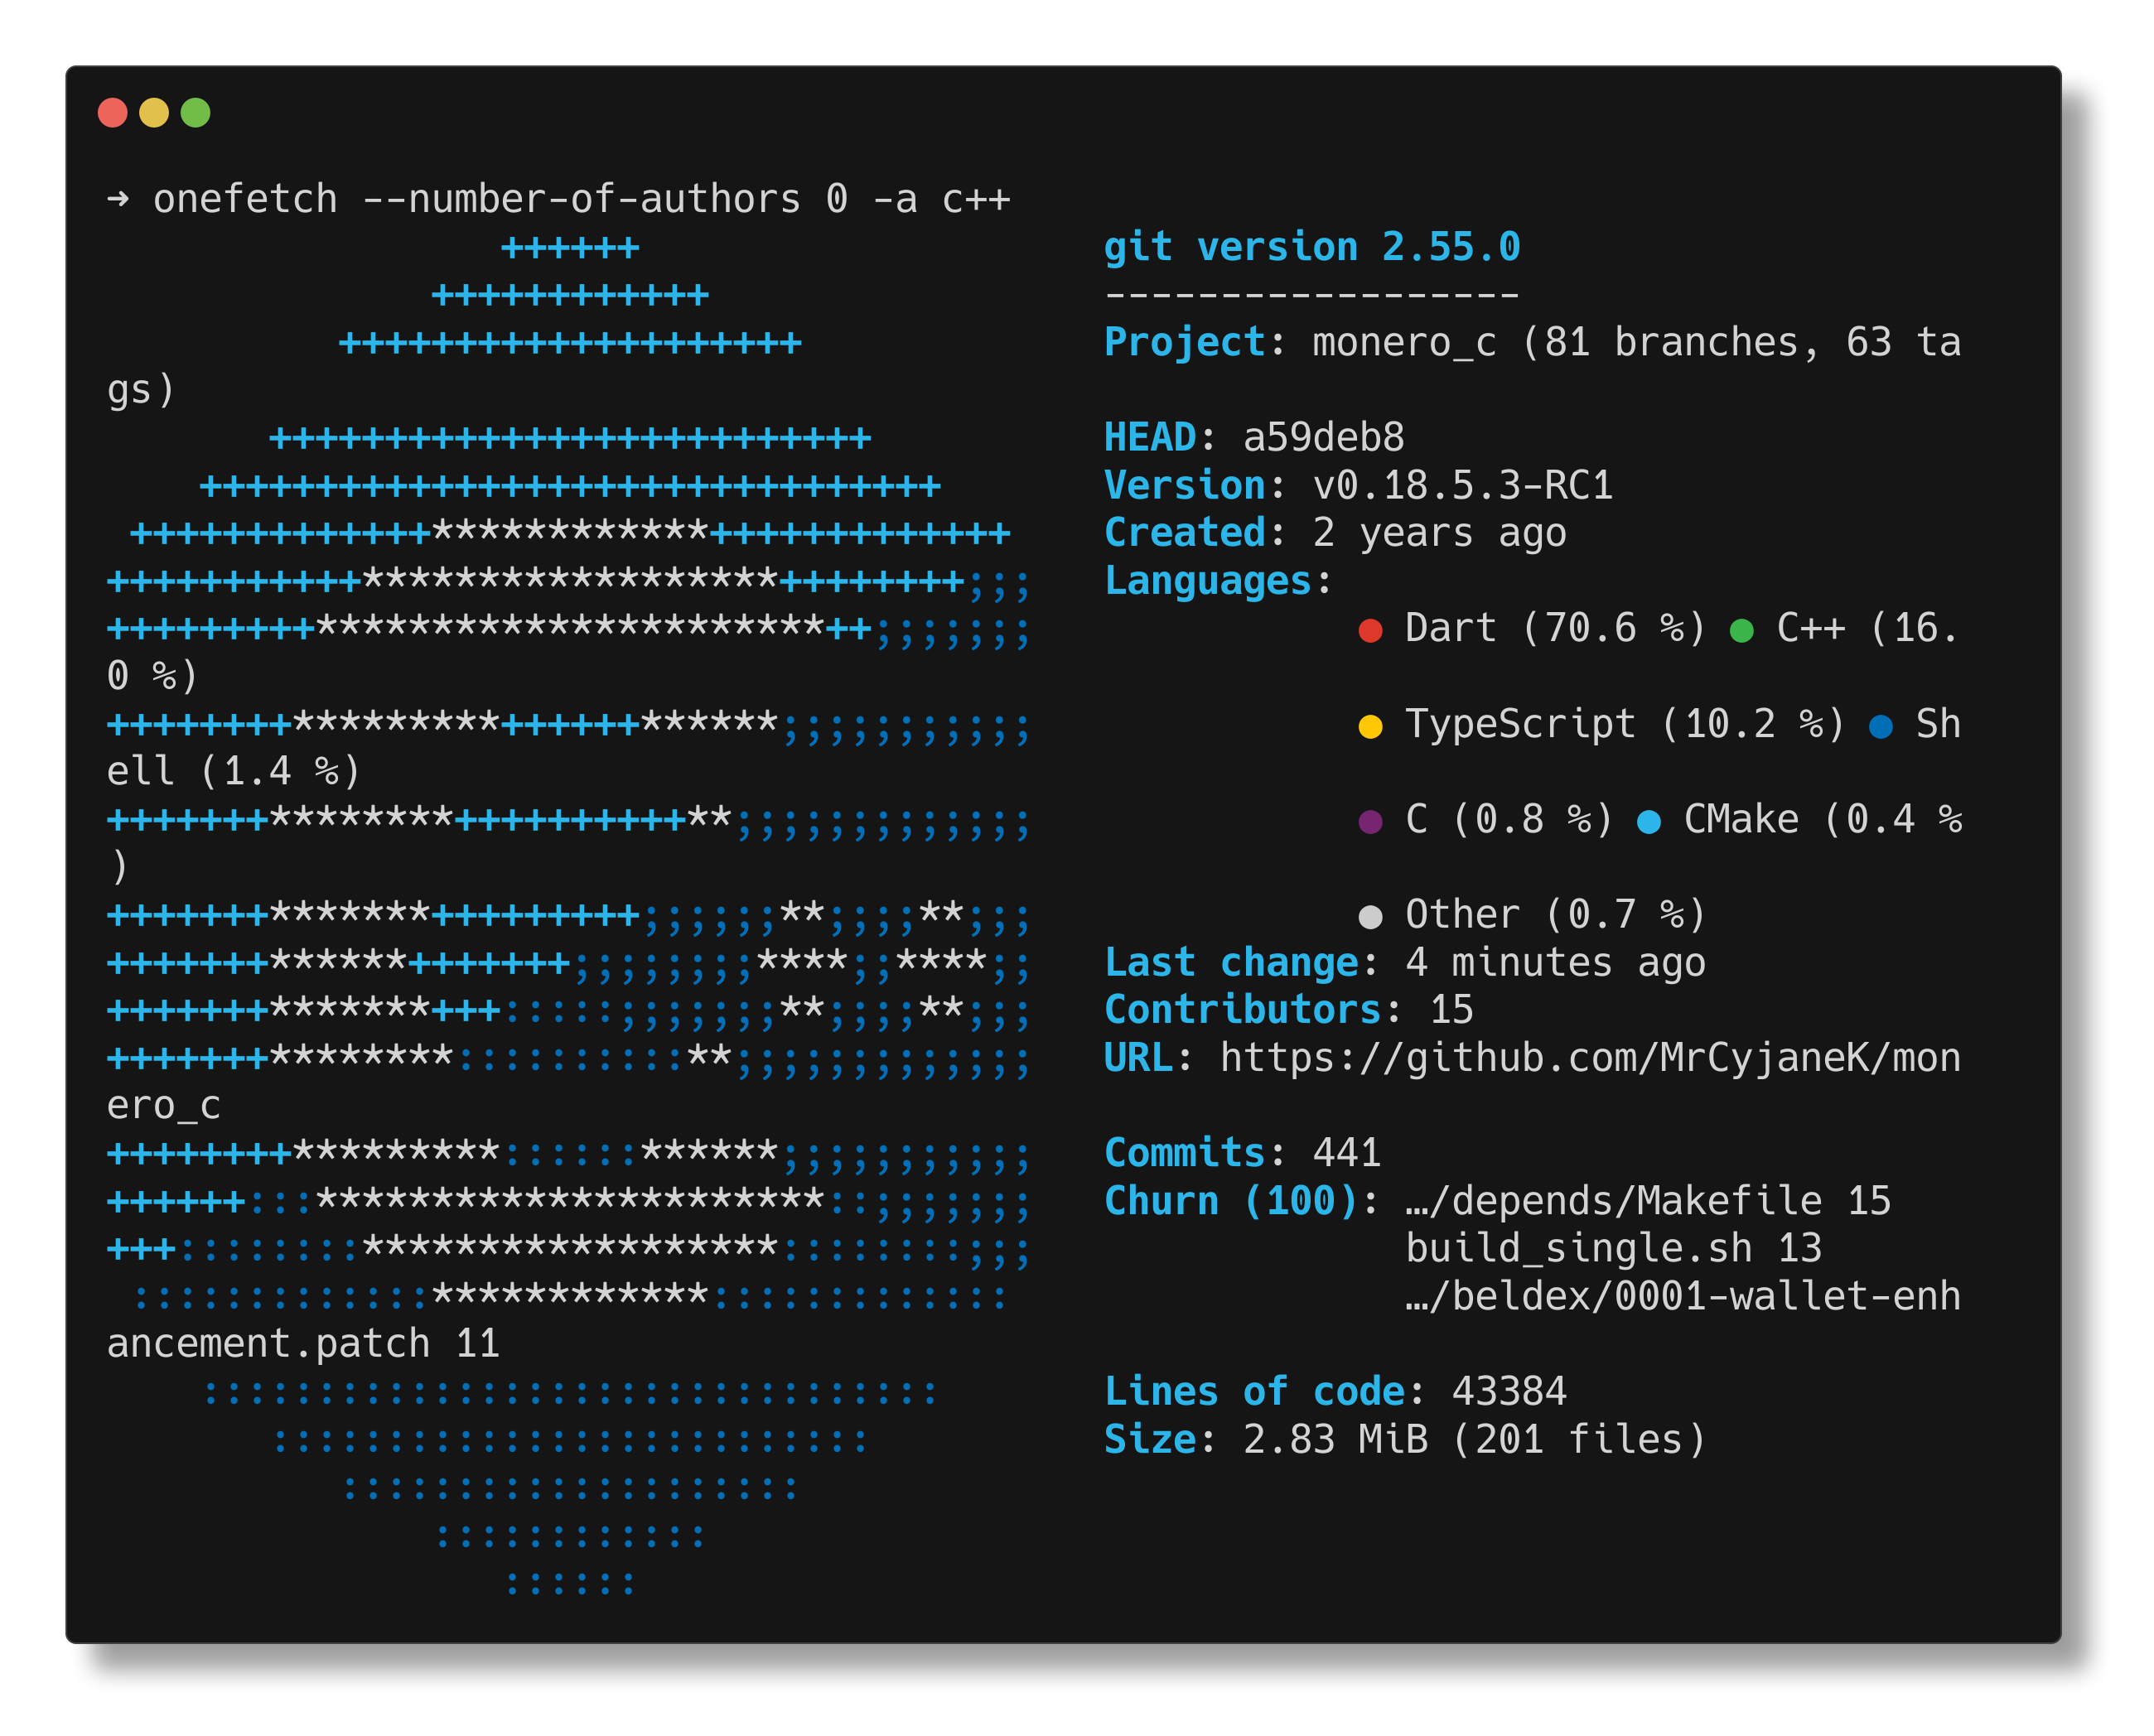The width and height of the screenshot is (2154, 1736).
Task: Click 'Contributors: 15' line
Action: tap(1288, 1010)
